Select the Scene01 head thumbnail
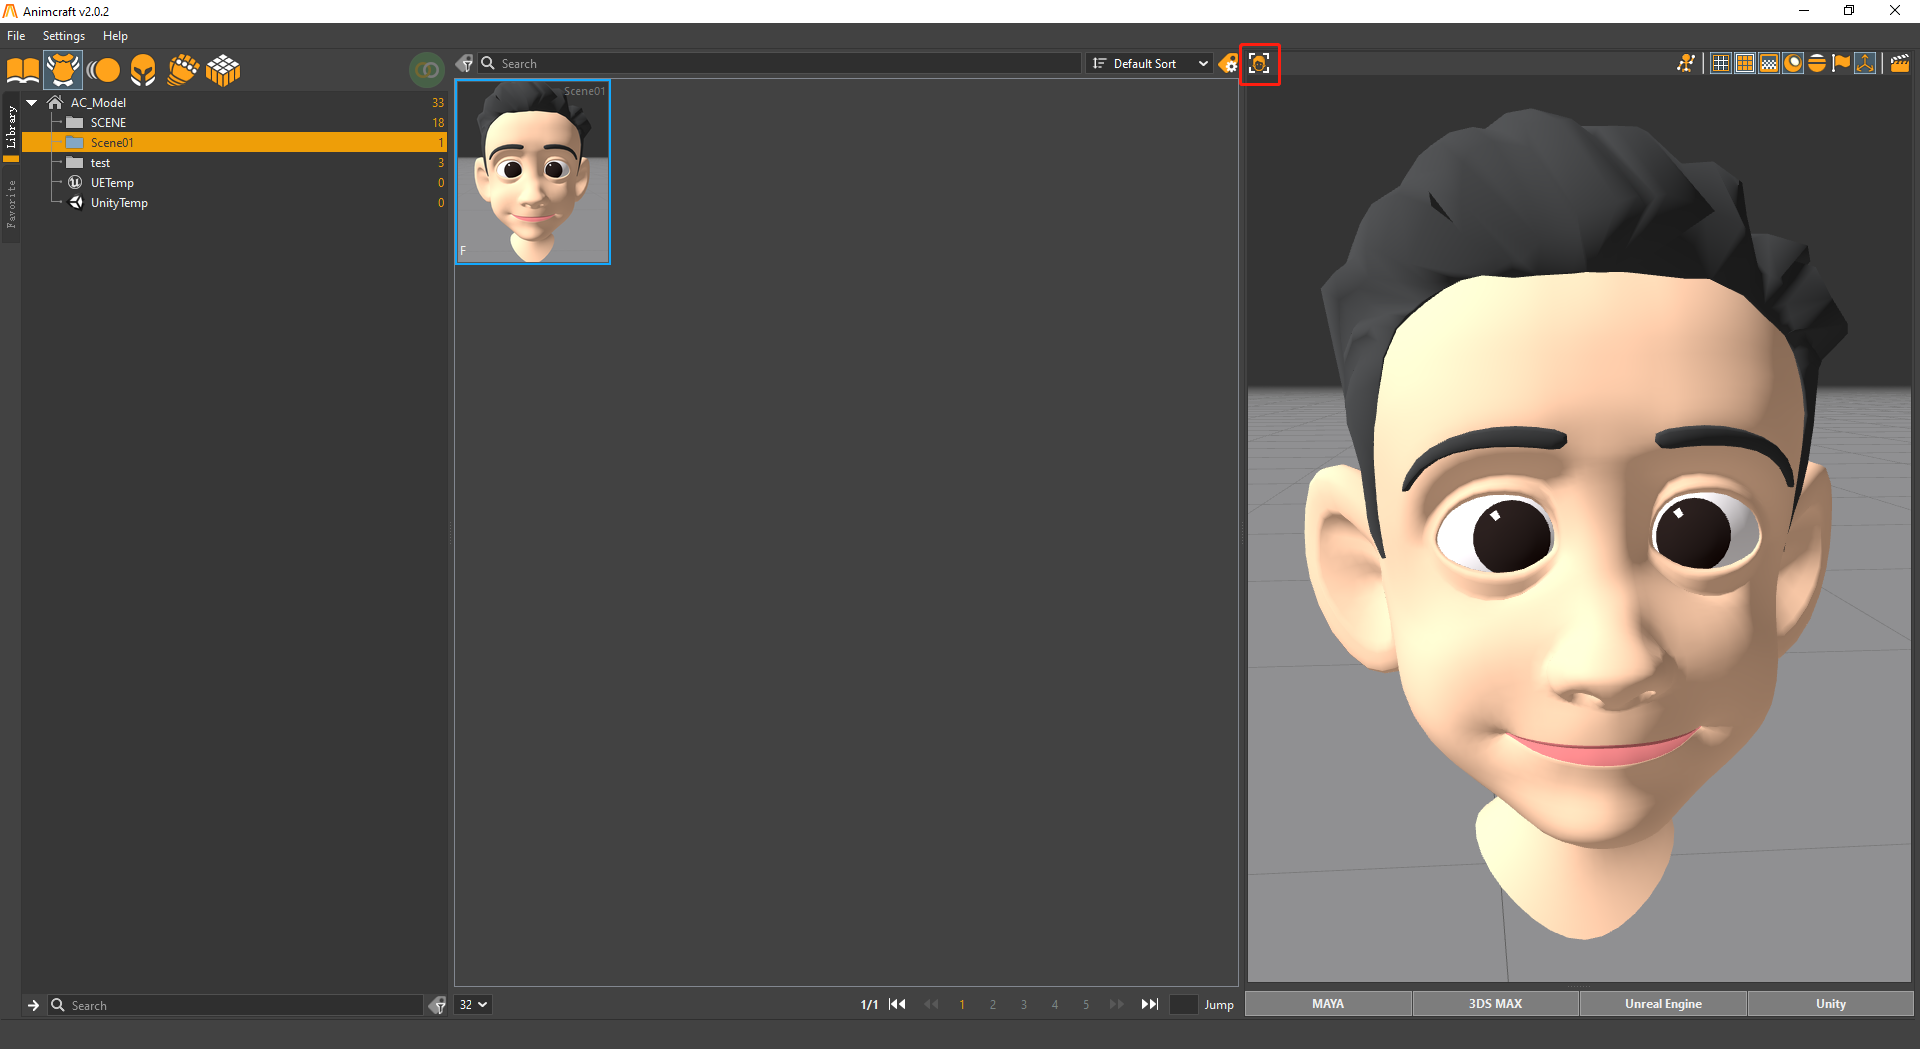This screenshot has height=1049, width=1920. click(533, 172)
